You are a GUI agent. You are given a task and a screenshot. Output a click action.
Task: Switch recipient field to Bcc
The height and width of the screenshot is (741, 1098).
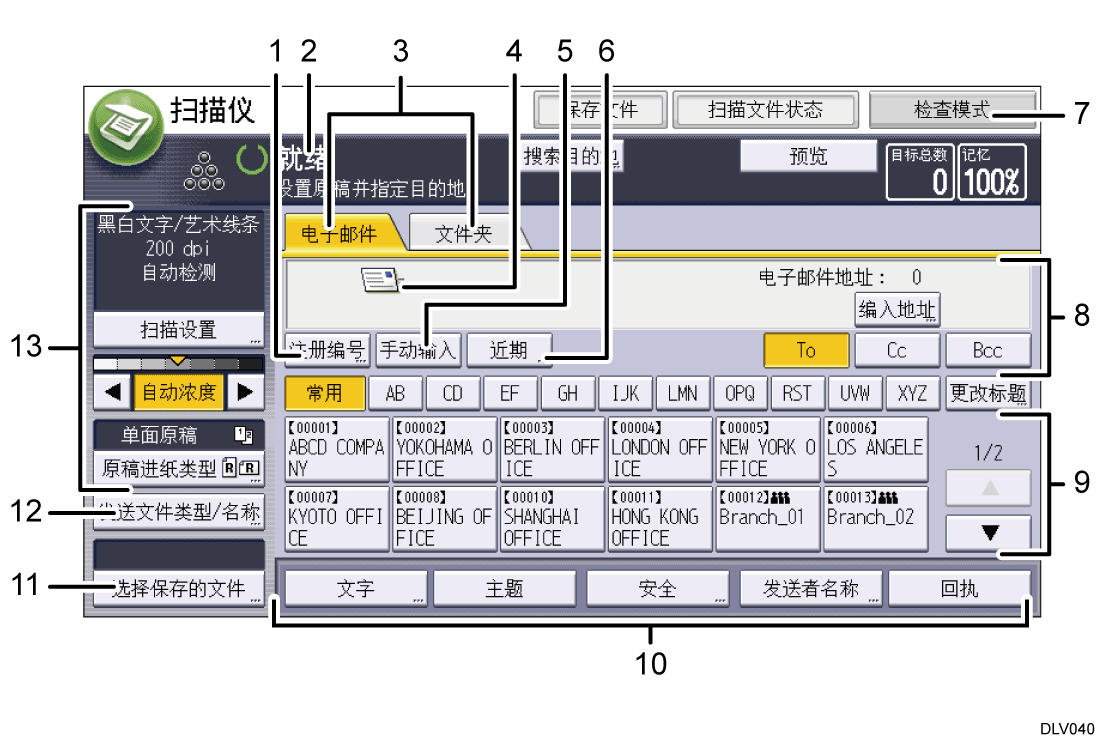[x=987, y=351]
